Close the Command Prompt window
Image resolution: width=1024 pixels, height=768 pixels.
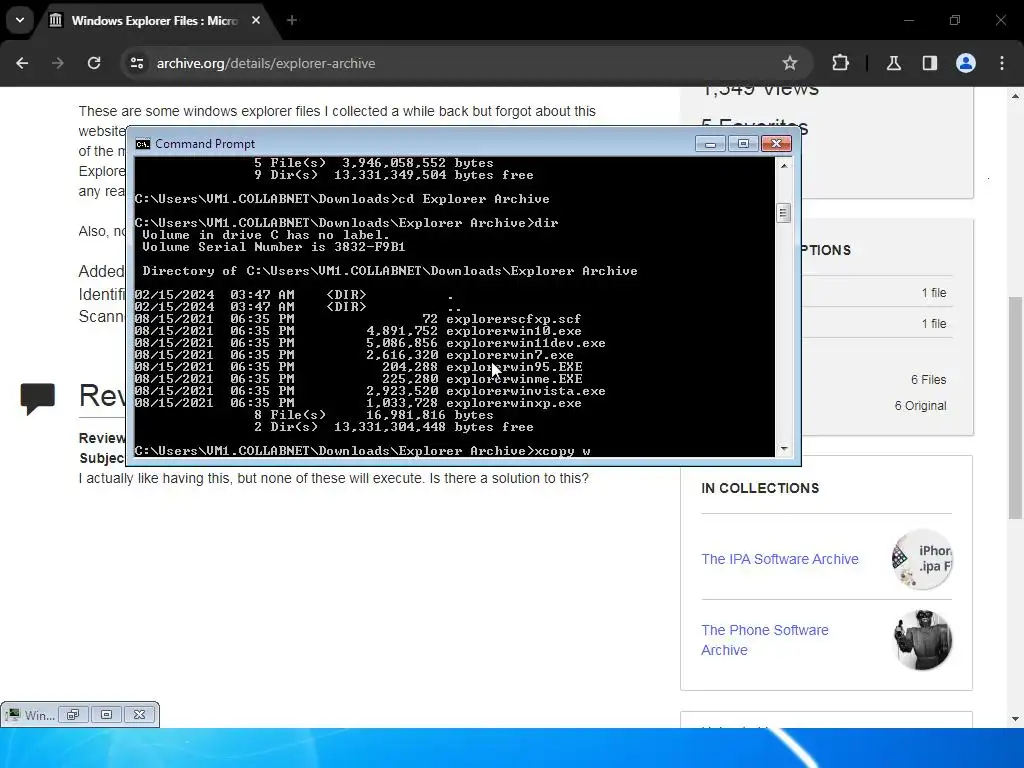[x=776, y=144]
